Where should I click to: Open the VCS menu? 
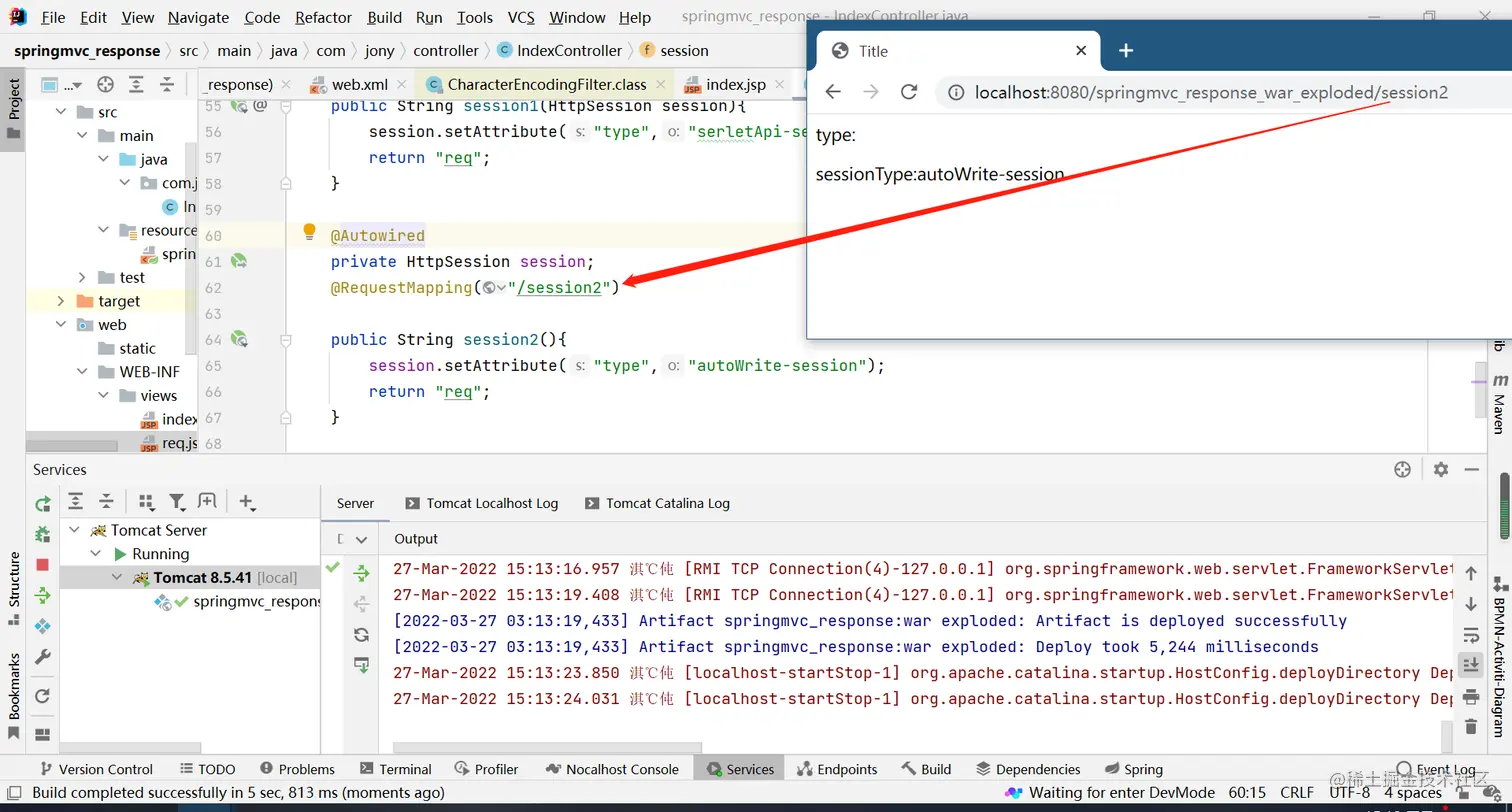click(520, 17)
